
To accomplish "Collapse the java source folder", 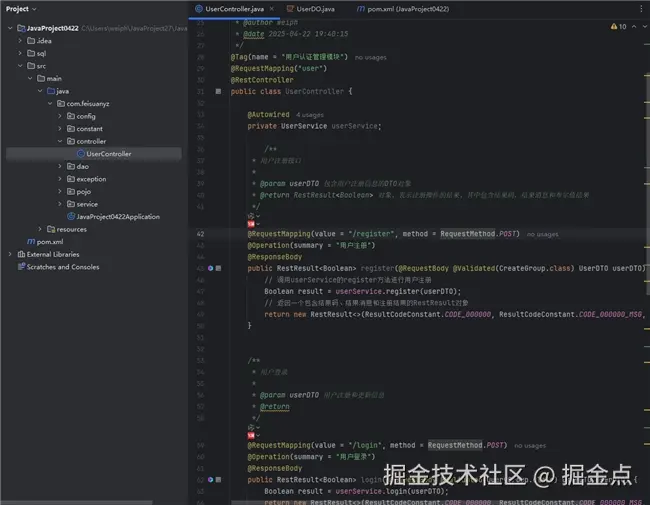I will tap(40, 91).
